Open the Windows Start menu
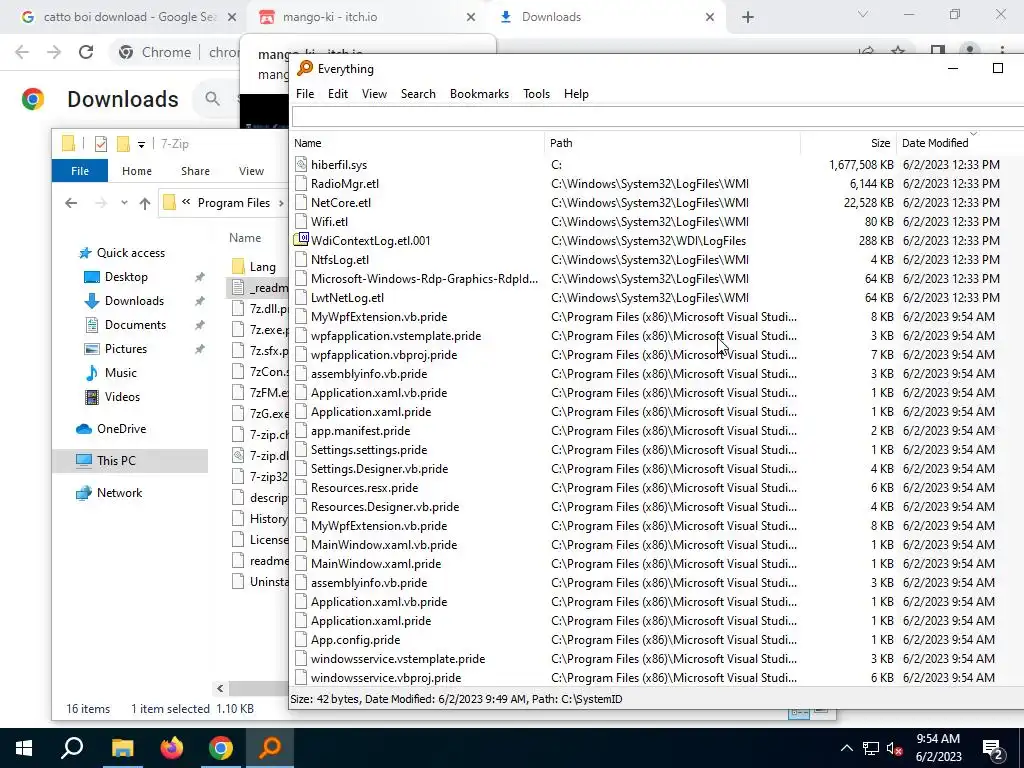Screen dimensions: 1024x768 [24, 748]
